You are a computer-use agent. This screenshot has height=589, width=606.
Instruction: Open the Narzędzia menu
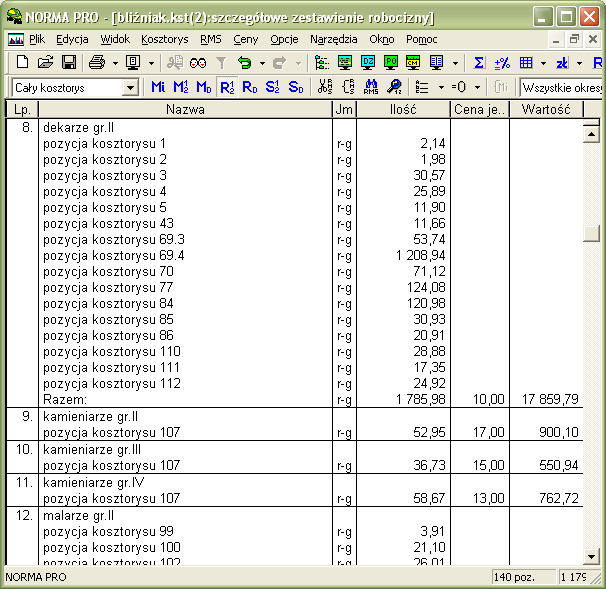[x=334, y=39]
